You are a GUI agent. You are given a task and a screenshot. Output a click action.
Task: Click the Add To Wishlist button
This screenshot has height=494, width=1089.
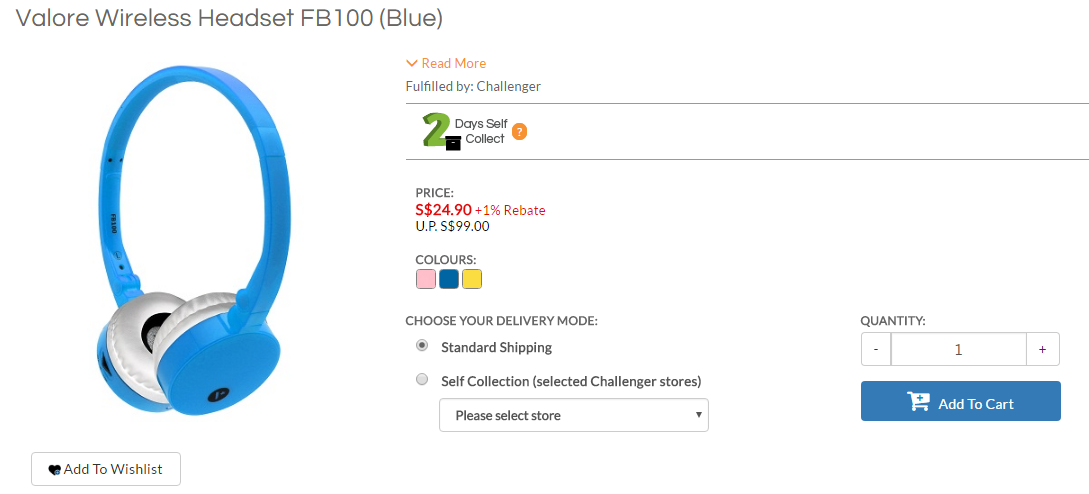pos(106,469)
